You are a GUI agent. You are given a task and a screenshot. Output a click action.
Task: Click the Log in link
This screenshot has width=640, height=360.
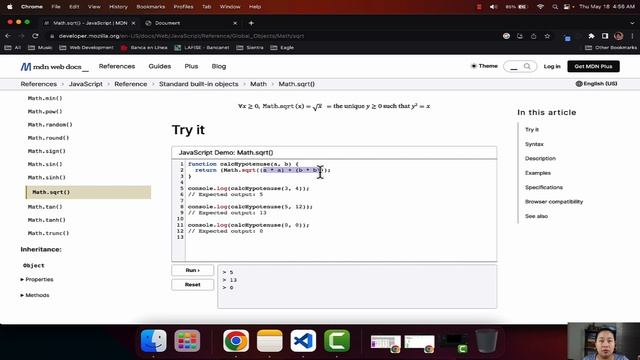pos(552,66)
